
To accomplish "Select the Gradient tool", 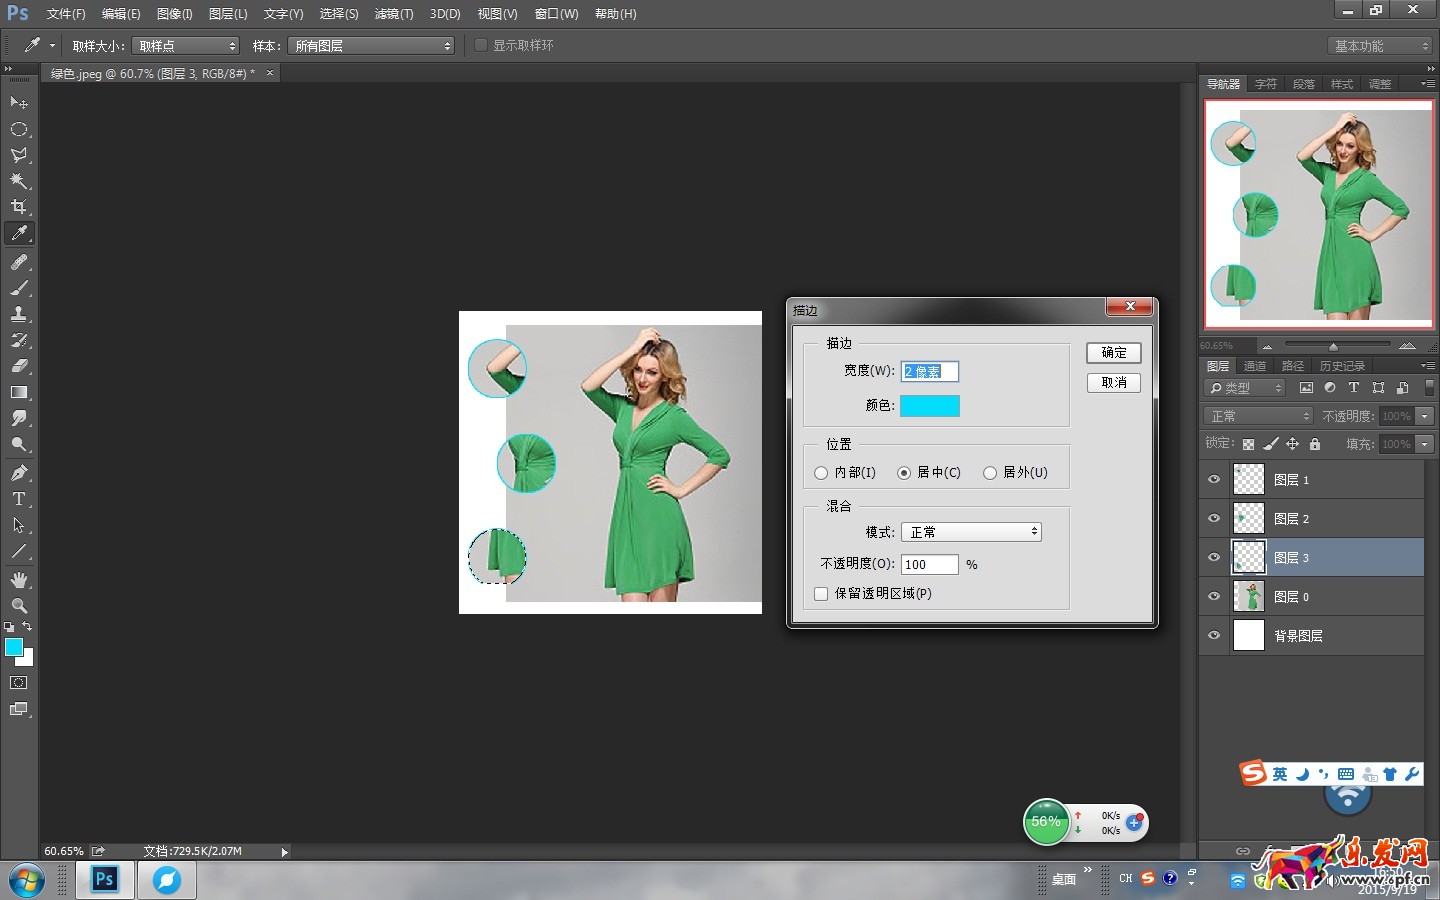I will point(19,392).
